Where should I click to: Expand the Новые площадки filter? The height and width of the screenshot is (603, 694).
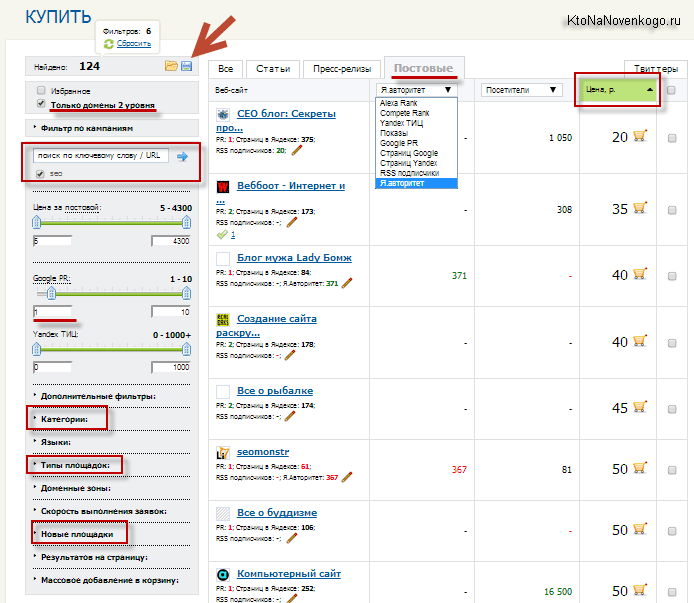point(77,534)
